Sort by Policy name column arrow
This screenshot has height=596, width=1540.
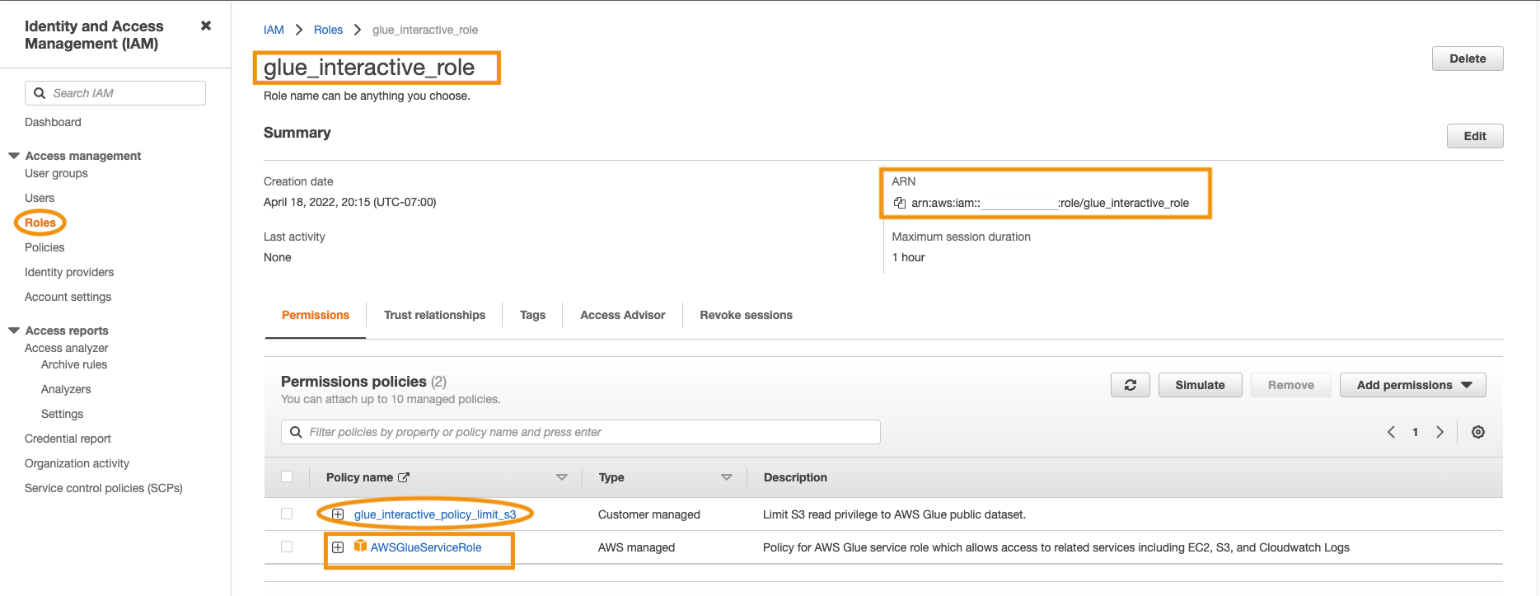561,478
